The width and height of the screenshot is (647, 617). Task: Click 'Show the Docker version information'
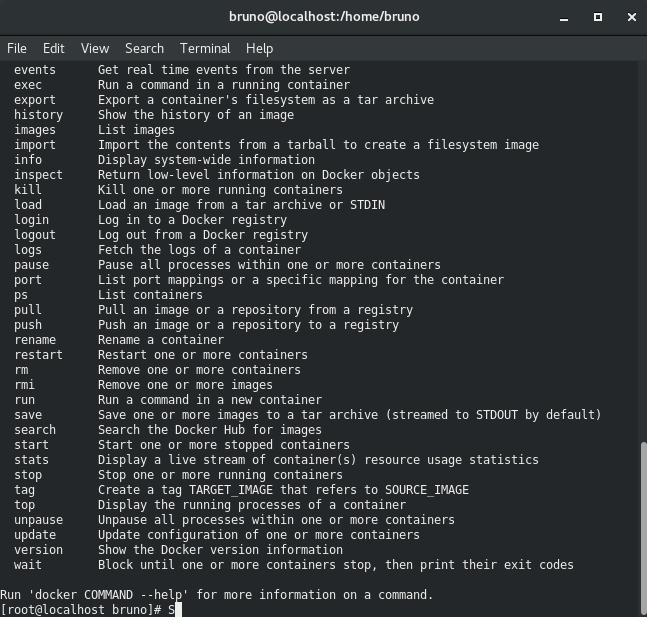pyautogui.click(x=220, y=550)
